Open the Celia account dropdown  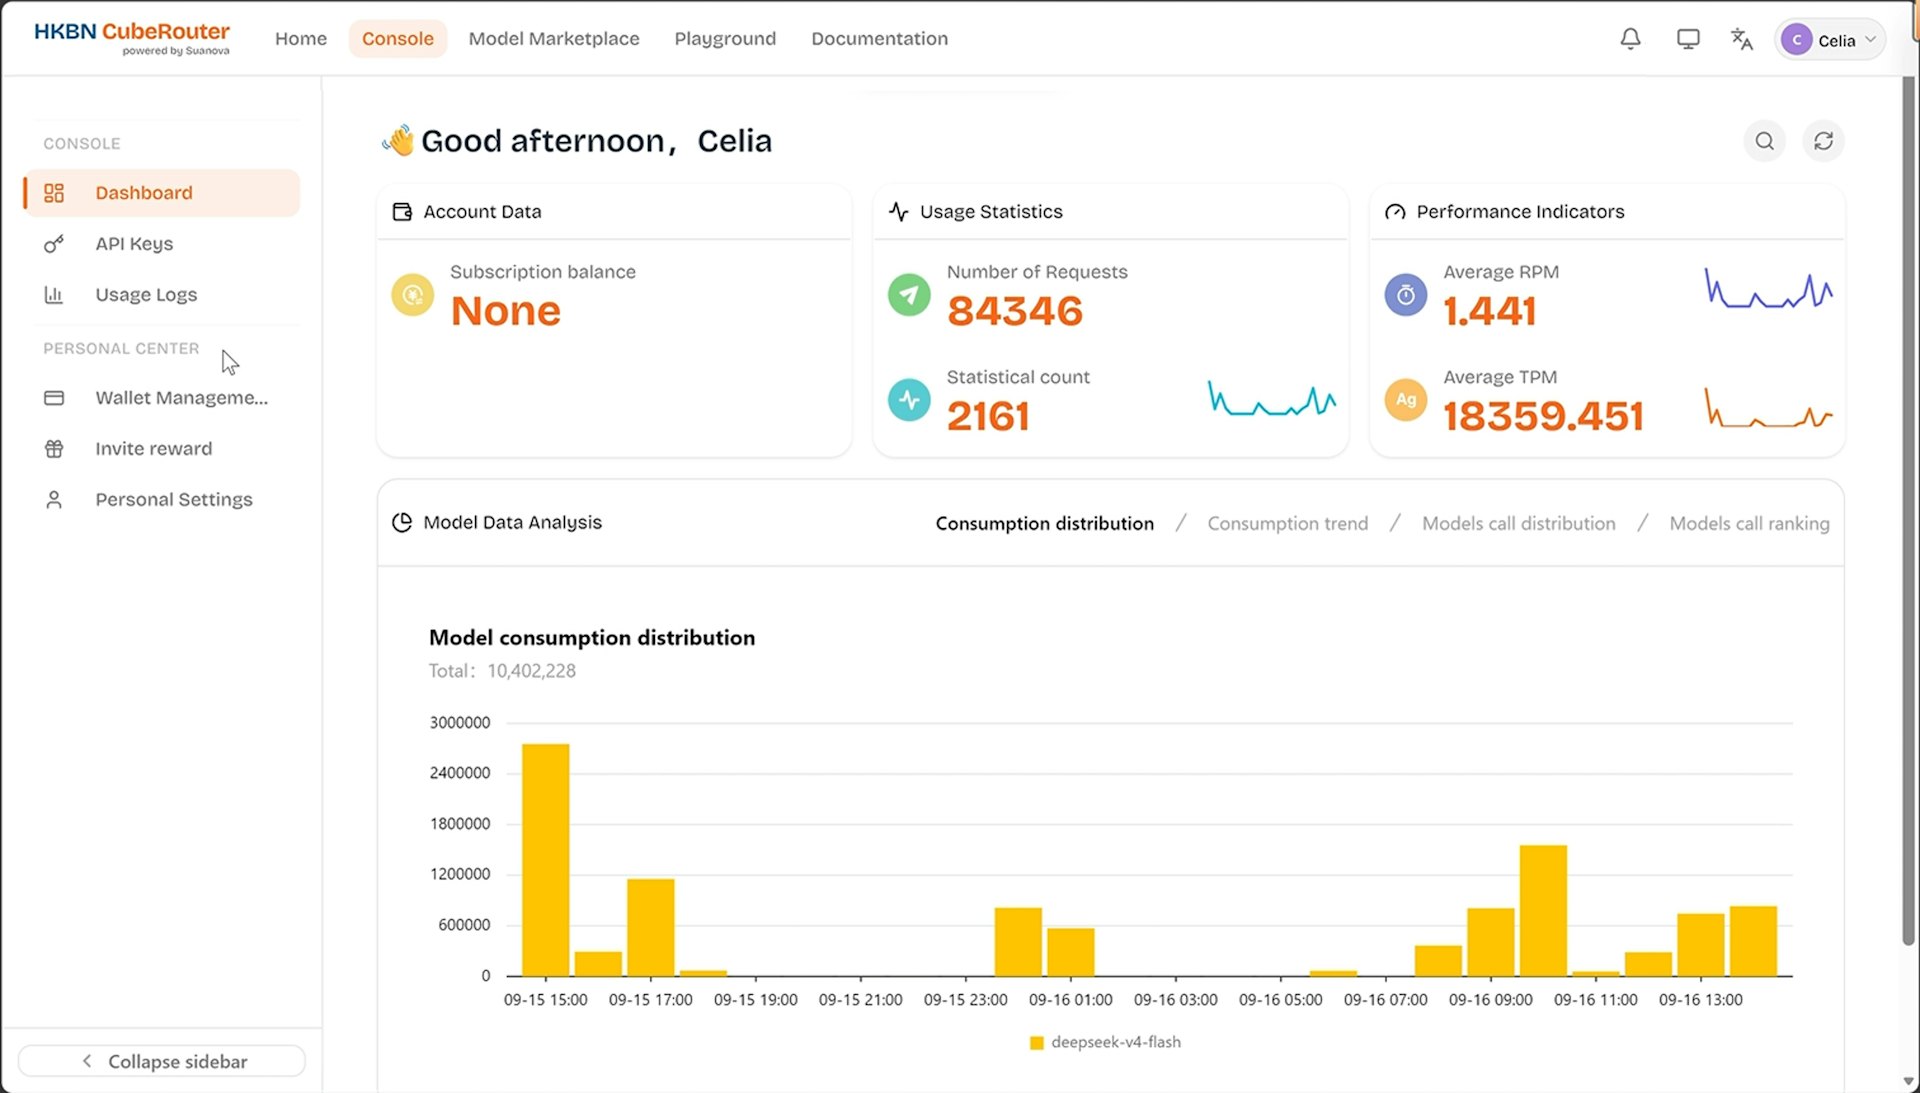(x=1830, y=40)
